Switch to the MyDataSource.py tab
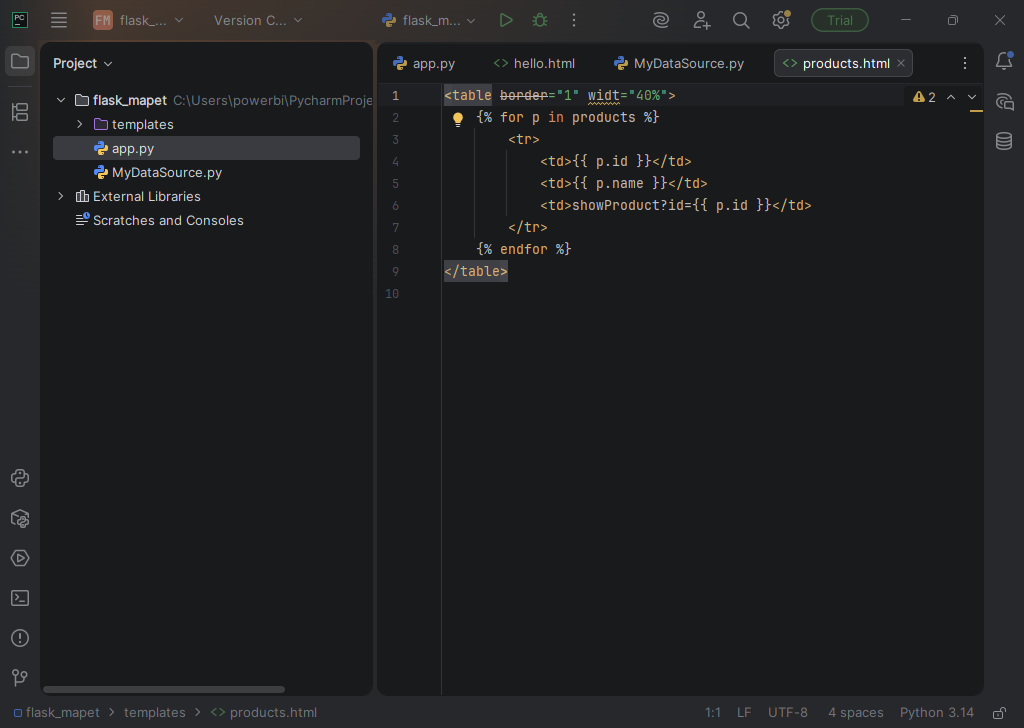This screenshot has width=1024, height=728. [679, 63]
